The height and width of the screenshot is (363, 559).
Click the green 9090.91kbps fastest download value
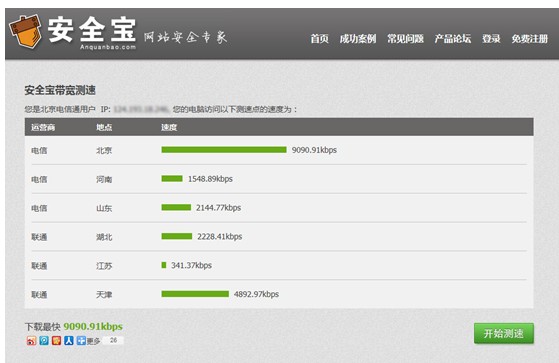[x=93, y=326]
